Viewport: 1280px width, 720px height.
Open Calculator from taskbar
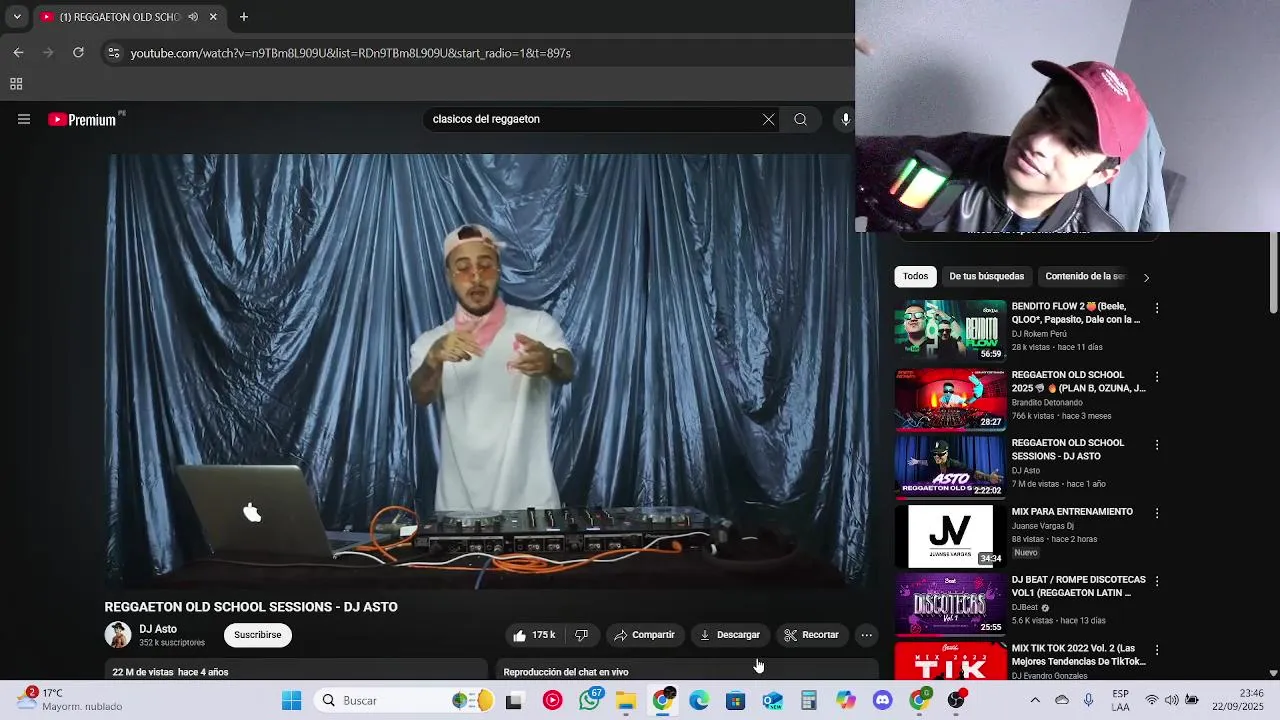point(809,701)
